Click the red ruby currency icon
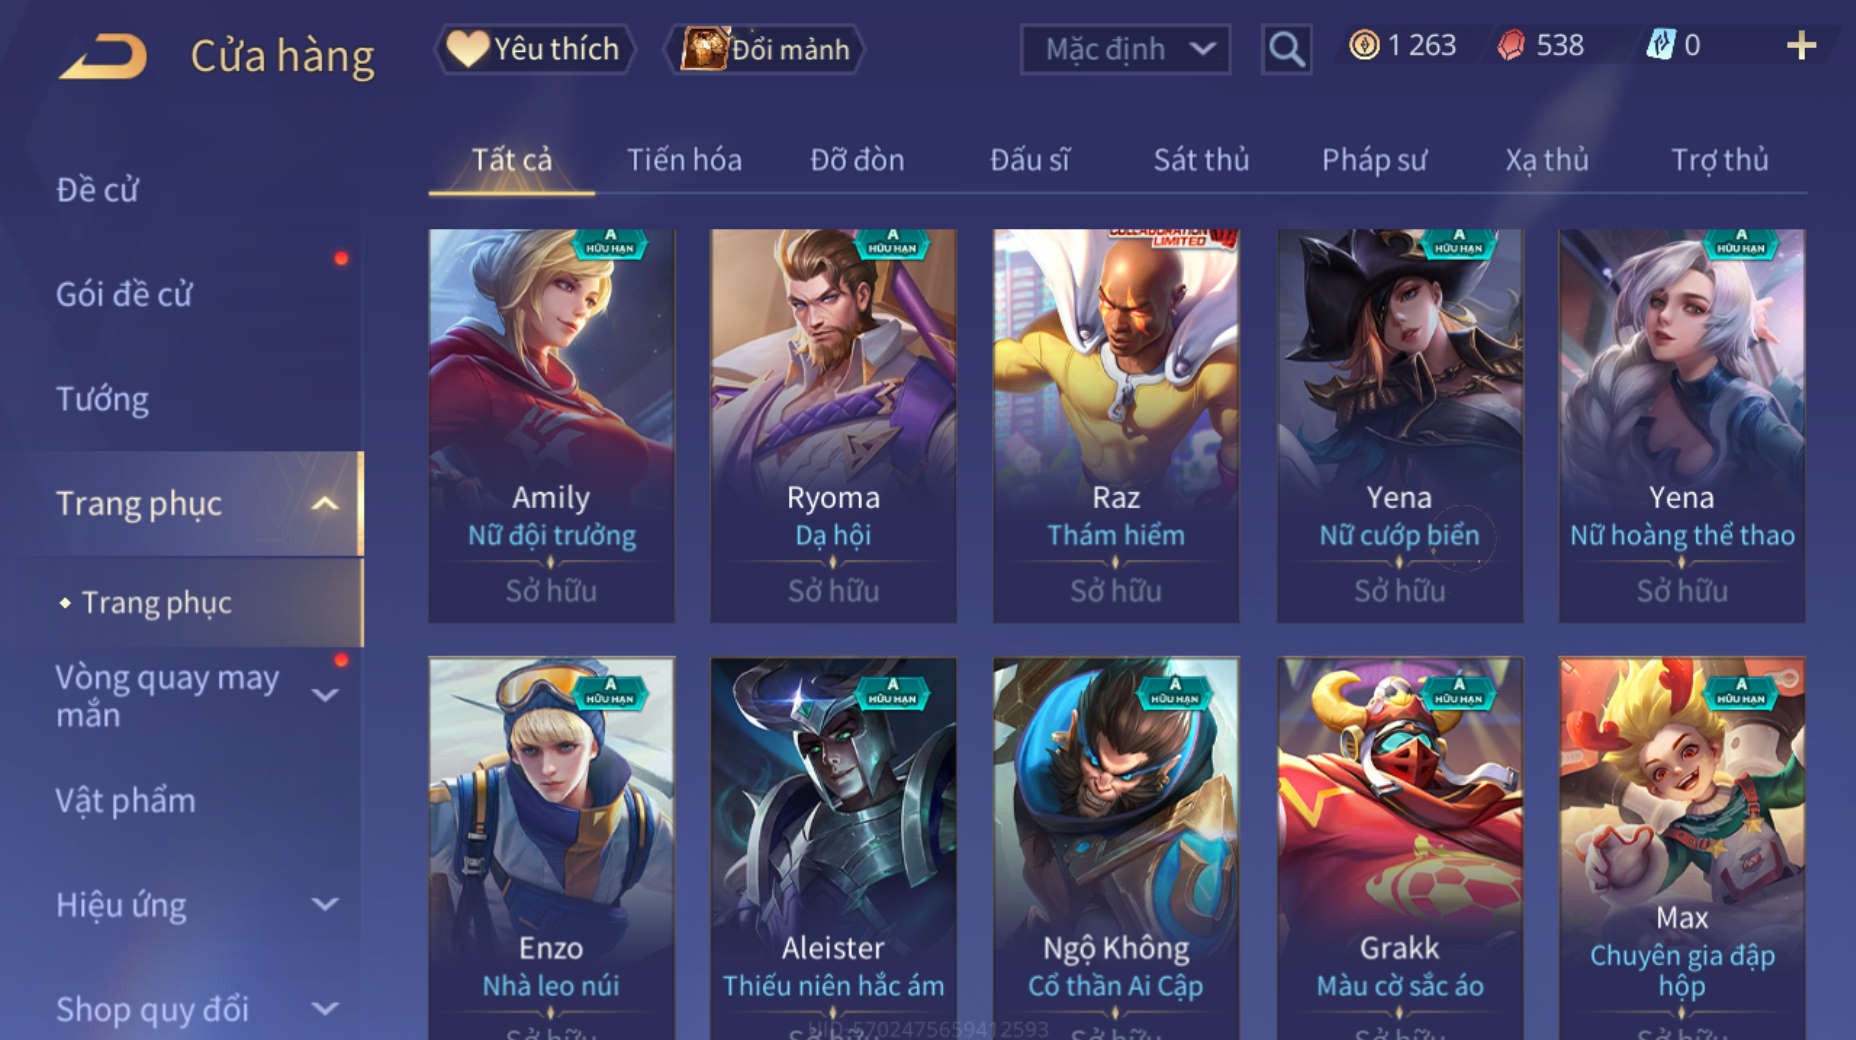 coord(1511,45)
